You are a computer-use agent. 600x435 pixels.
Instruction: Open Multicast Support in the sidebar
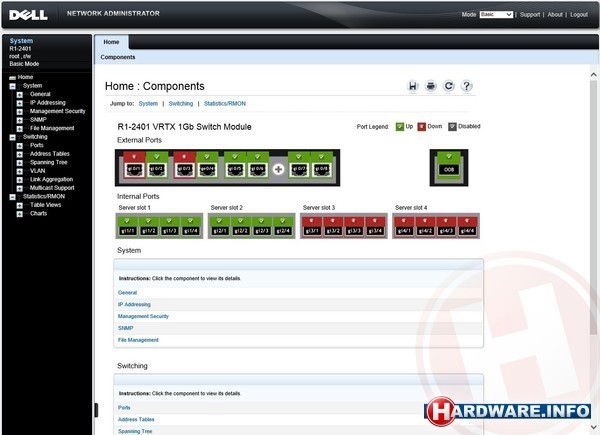point(52,188)
